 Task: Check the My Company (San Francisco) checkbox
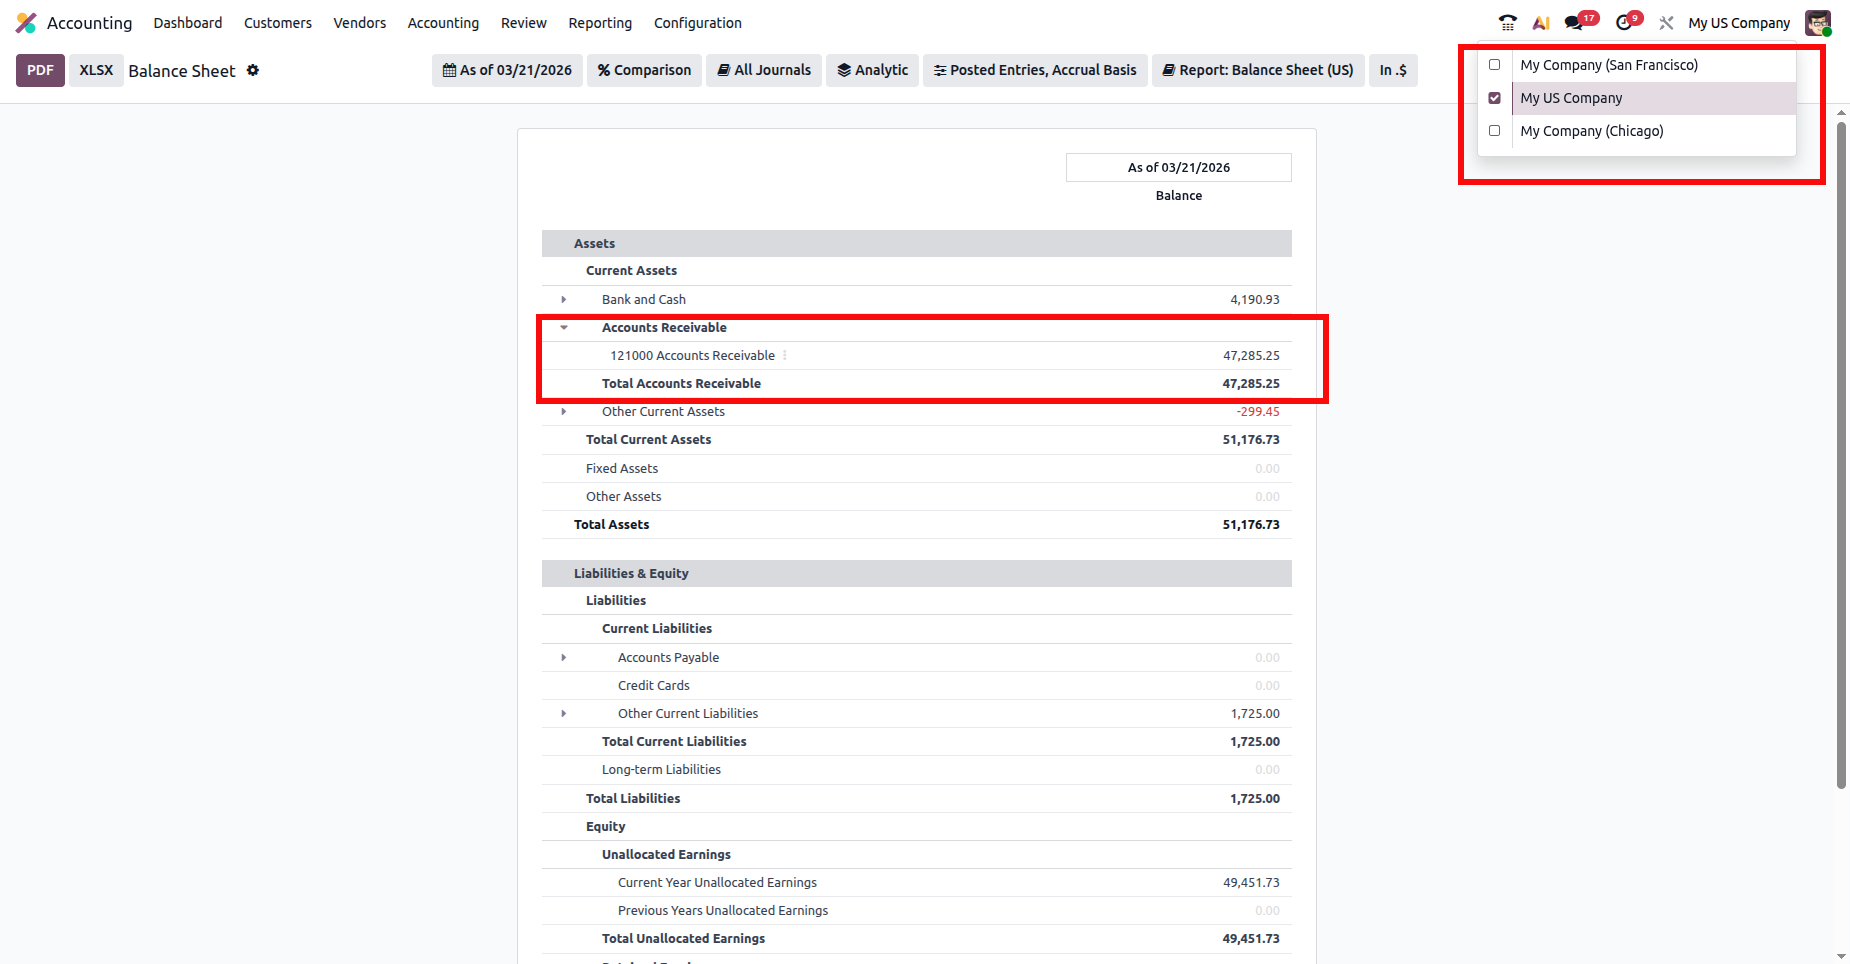click(x=1495, y=65)
